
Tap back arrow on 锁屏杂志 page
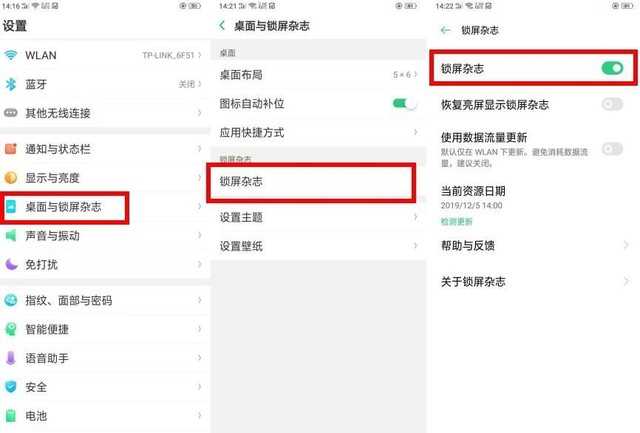(445, 30)
